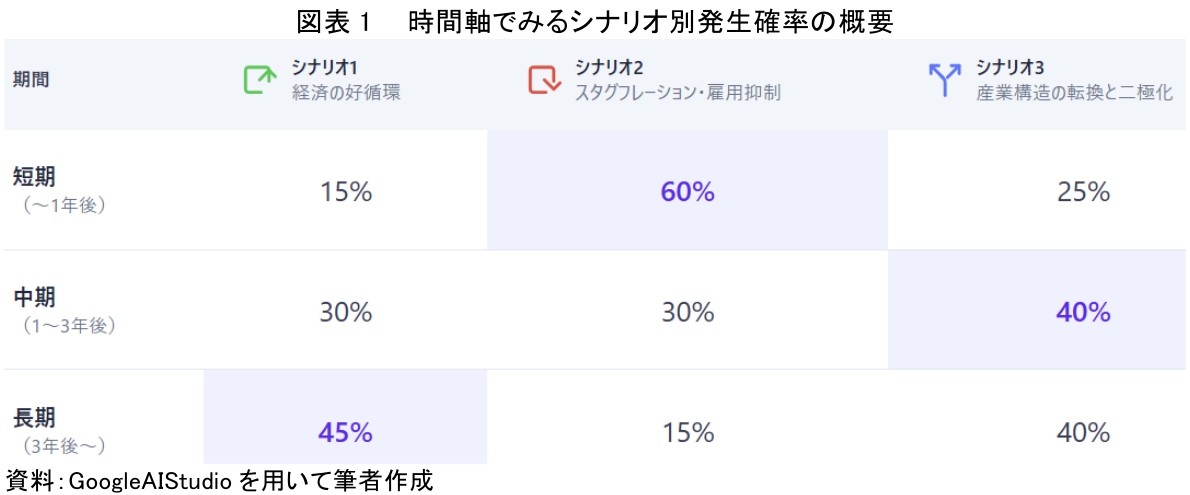Click the 中期 30% value under シナリオ2
Image resolution: width=1190 pixels, height=495 pixels.
point(688,312)
